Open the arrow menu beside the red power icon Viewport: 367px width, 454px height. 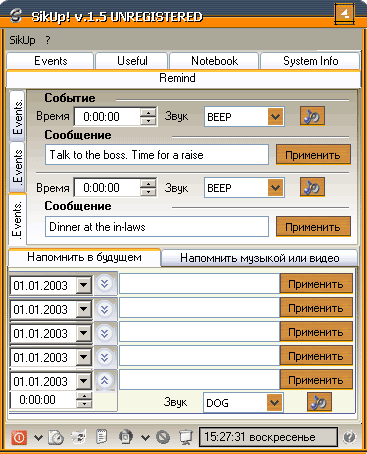pos(39,437)
